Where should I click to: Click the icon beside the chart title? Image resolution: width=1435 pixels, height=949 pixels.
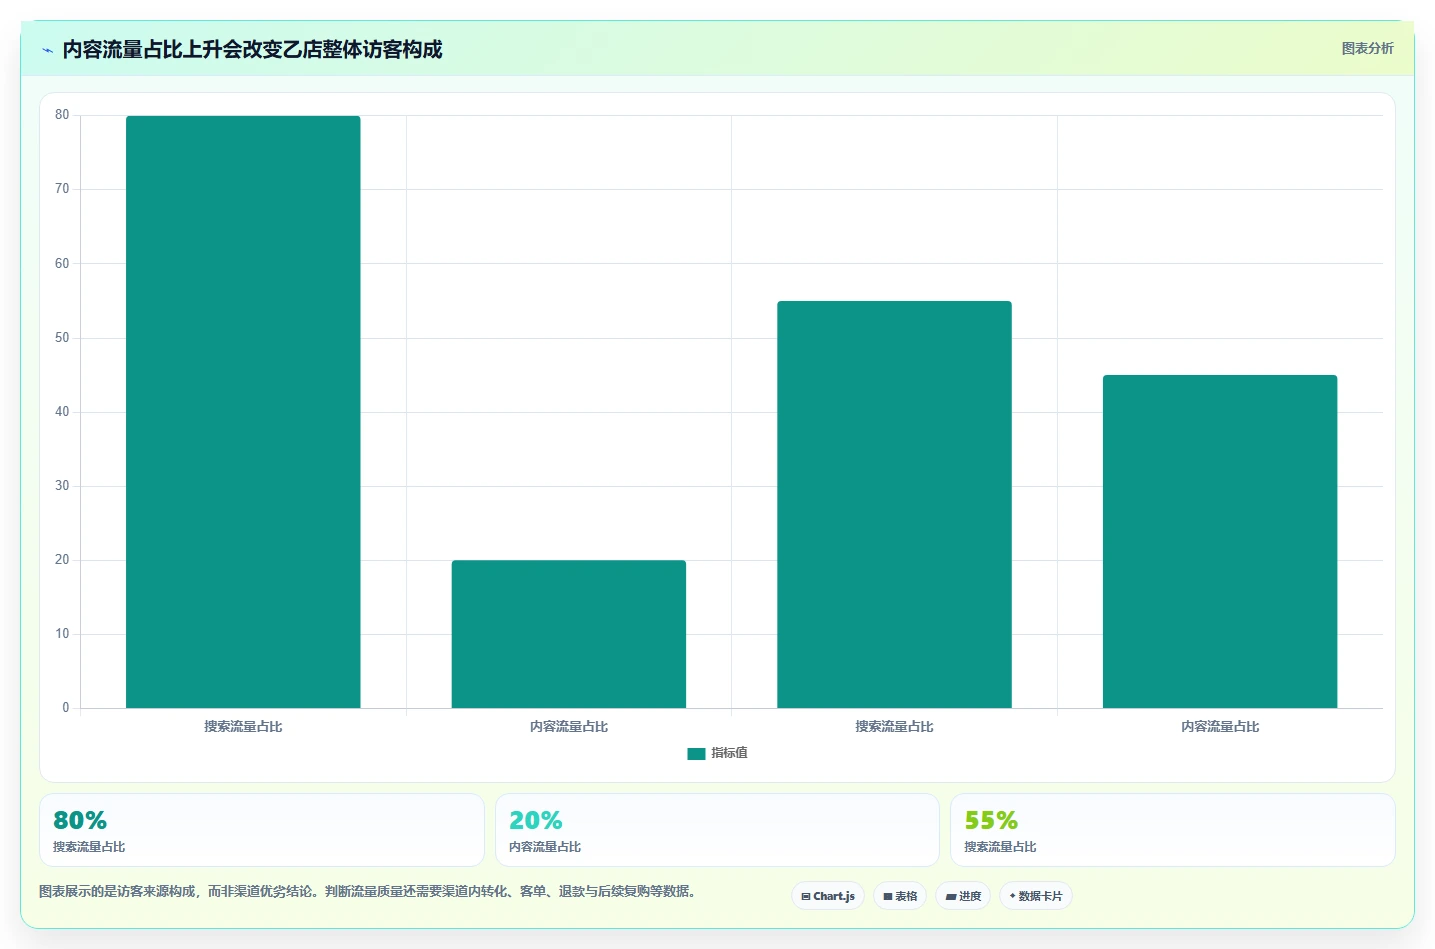47,50
